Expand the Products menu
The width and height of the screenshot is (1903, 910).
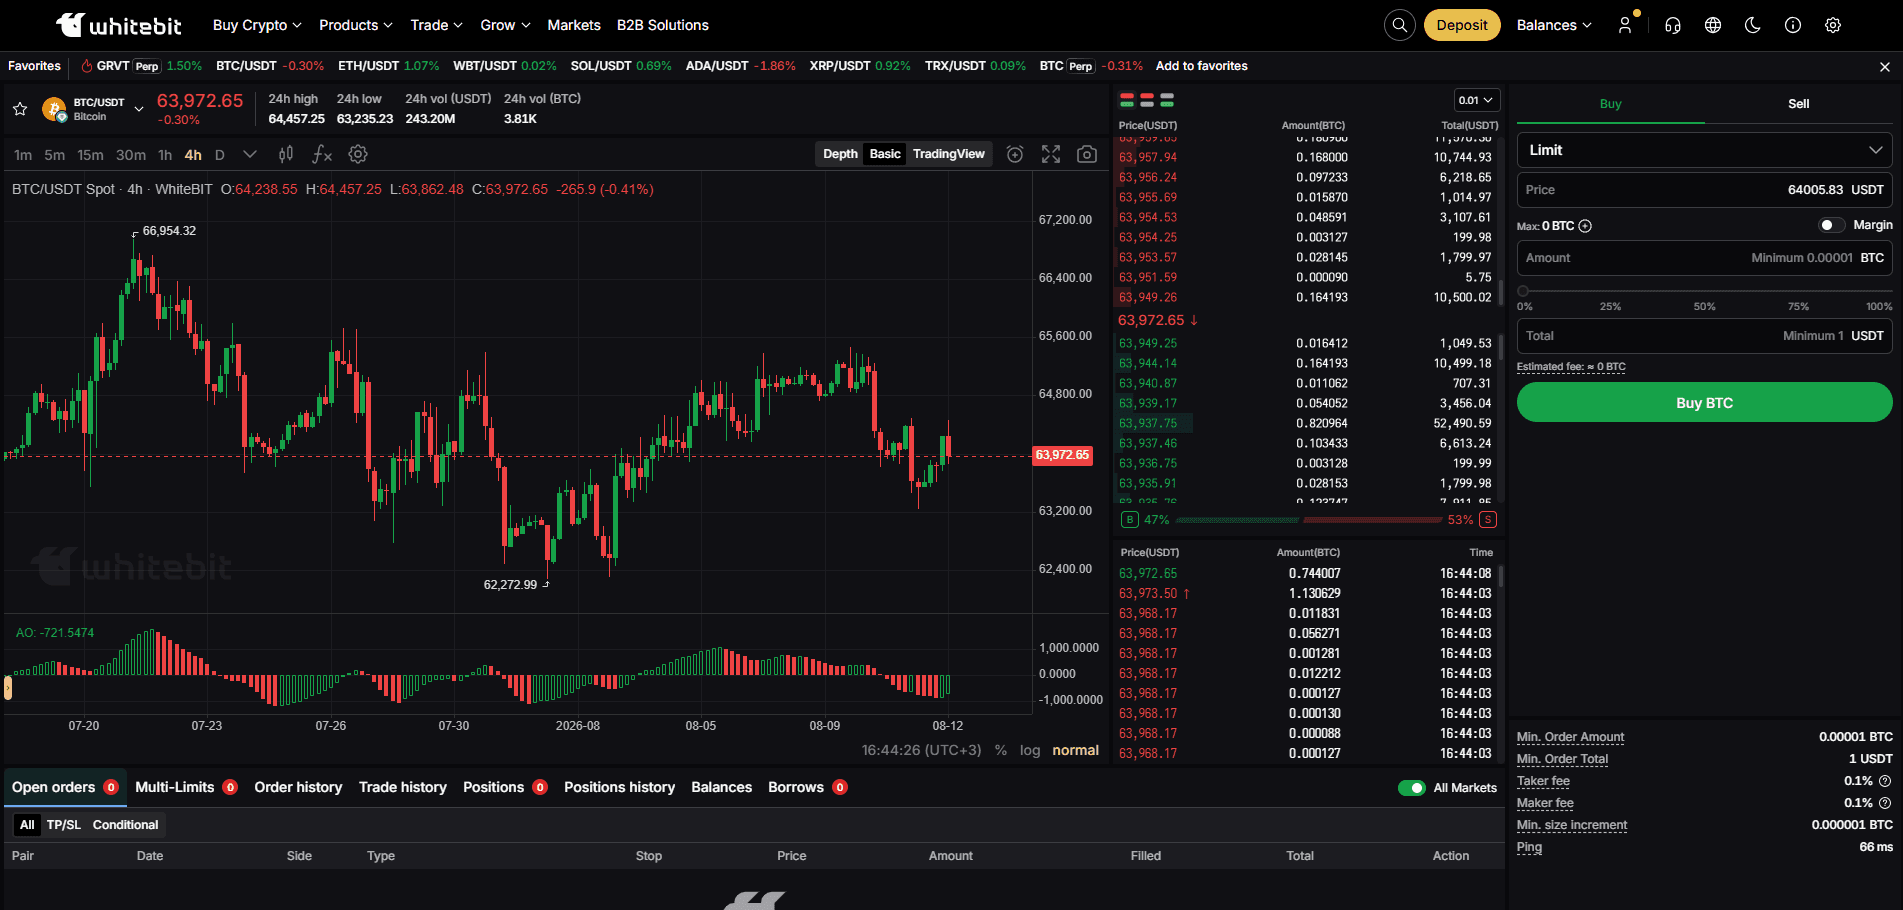pyautogui.click(x=356, y=25)
